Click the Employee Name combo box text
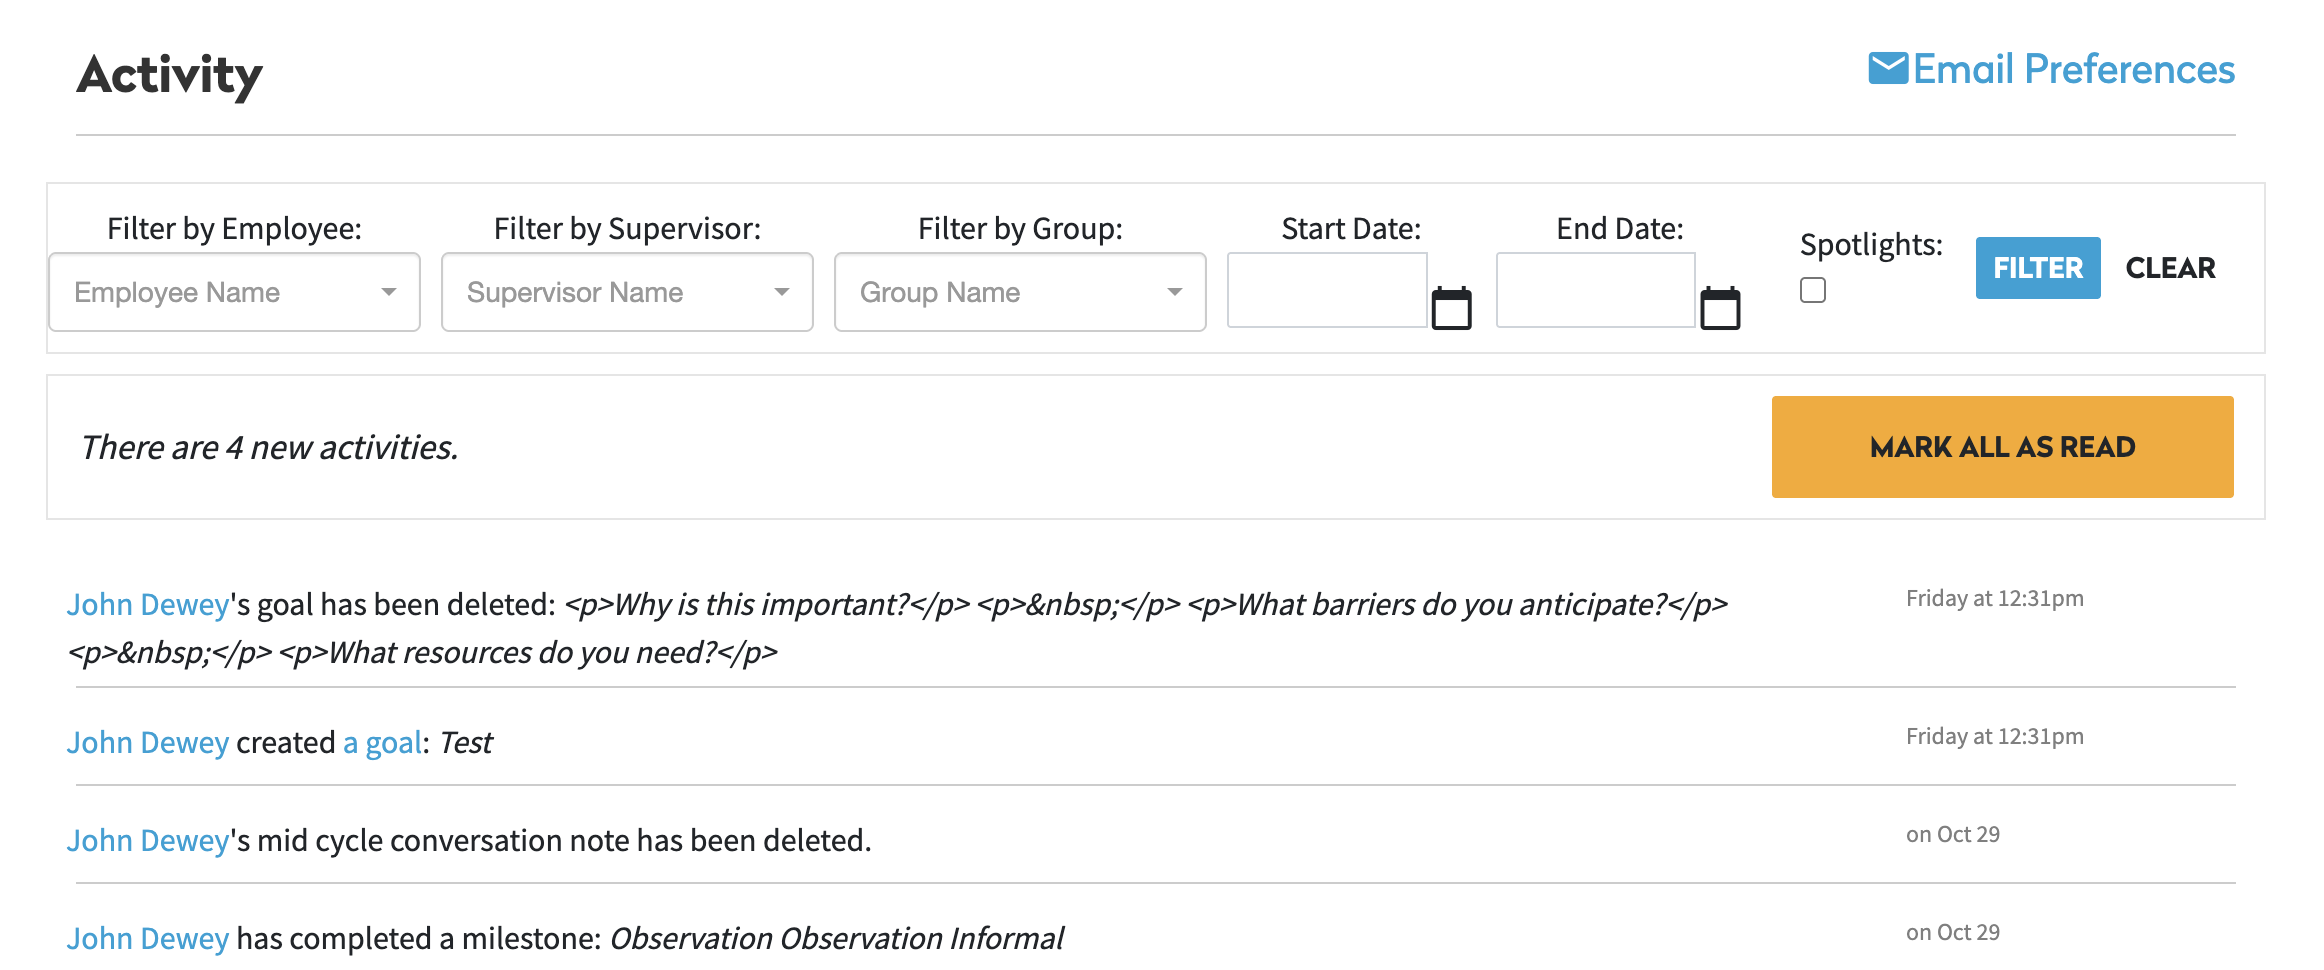Screen dimensions: 2324x970 (177, 292)
